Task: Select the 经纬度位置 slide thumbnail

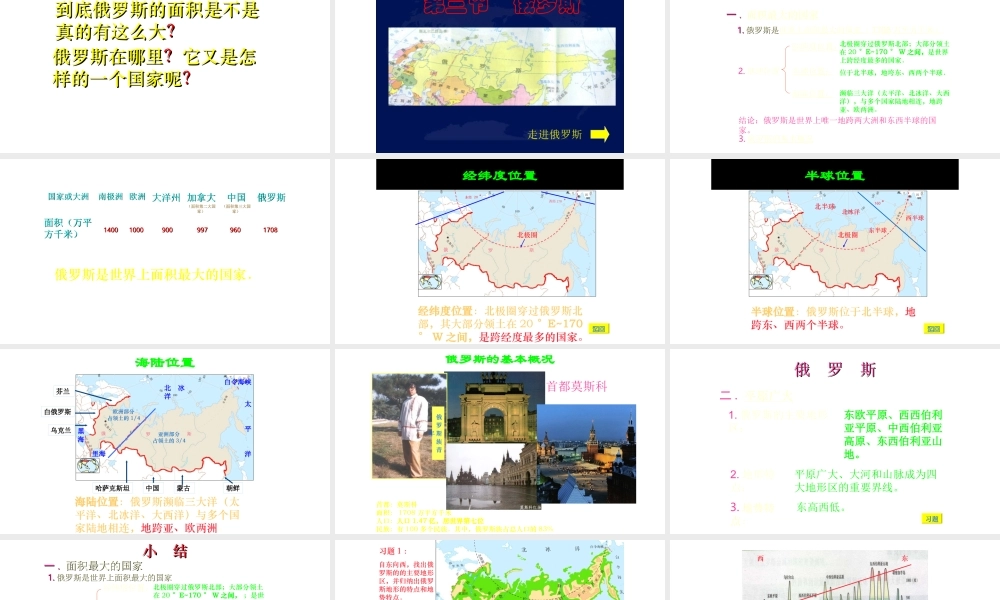Action: coord(500,251)
